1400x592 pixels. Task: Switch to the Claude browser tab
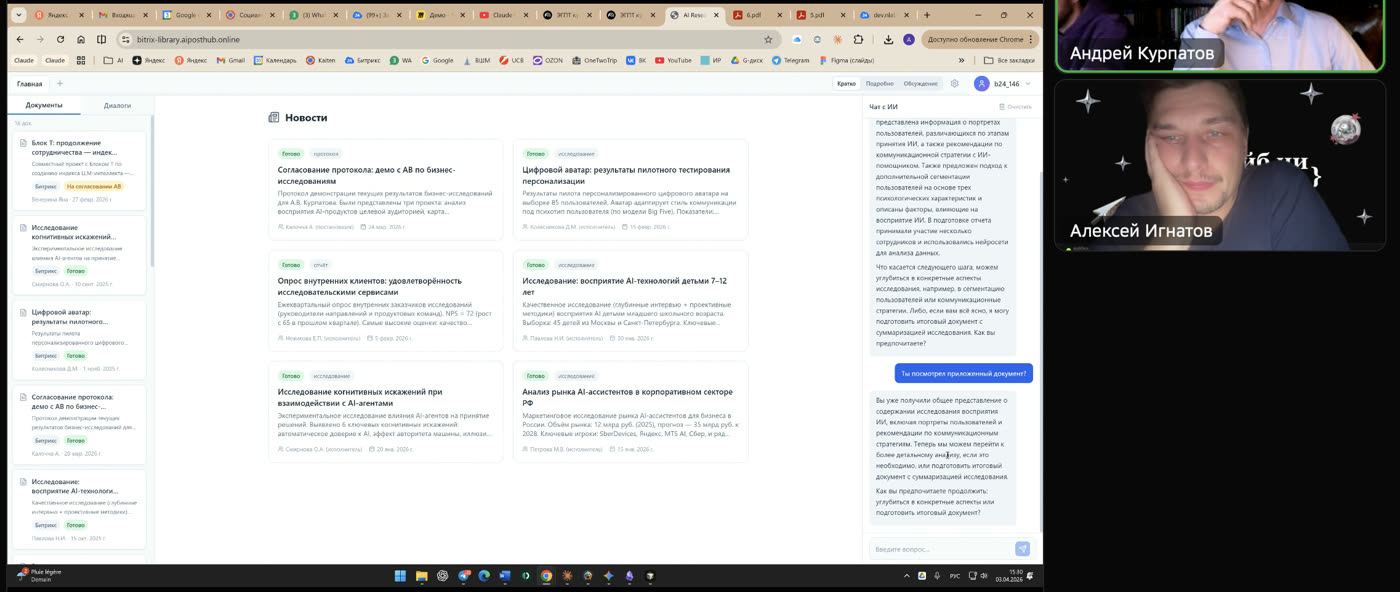point(502,15)
